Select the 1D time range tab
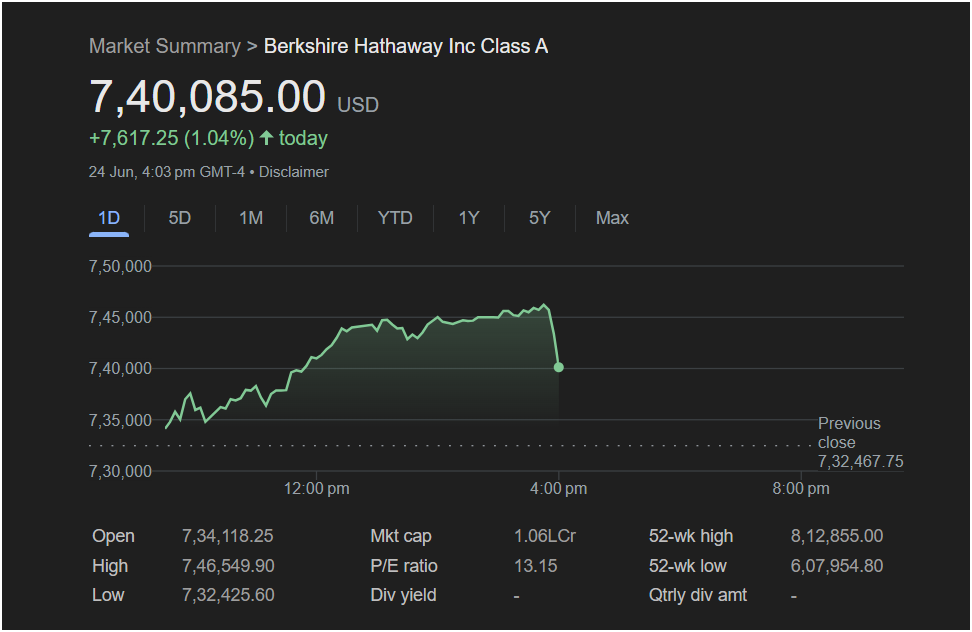Image resolution: width=972 pixels, height=632 pixels. pyautogui.click(x=109, y=218)
